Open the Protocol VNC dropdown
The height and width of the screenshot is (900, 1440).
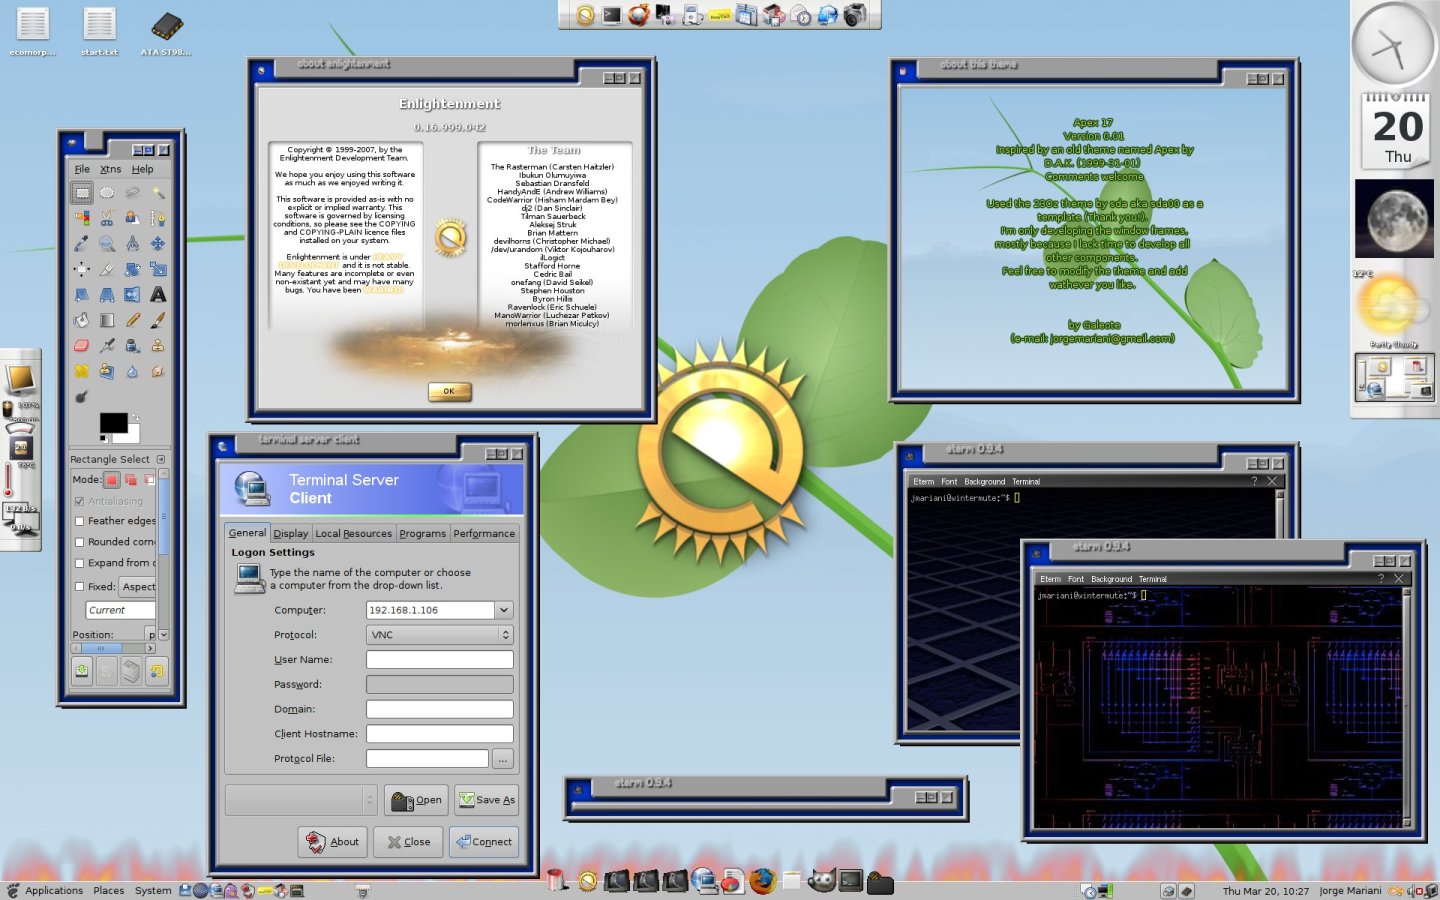click(x=440, y=635)
